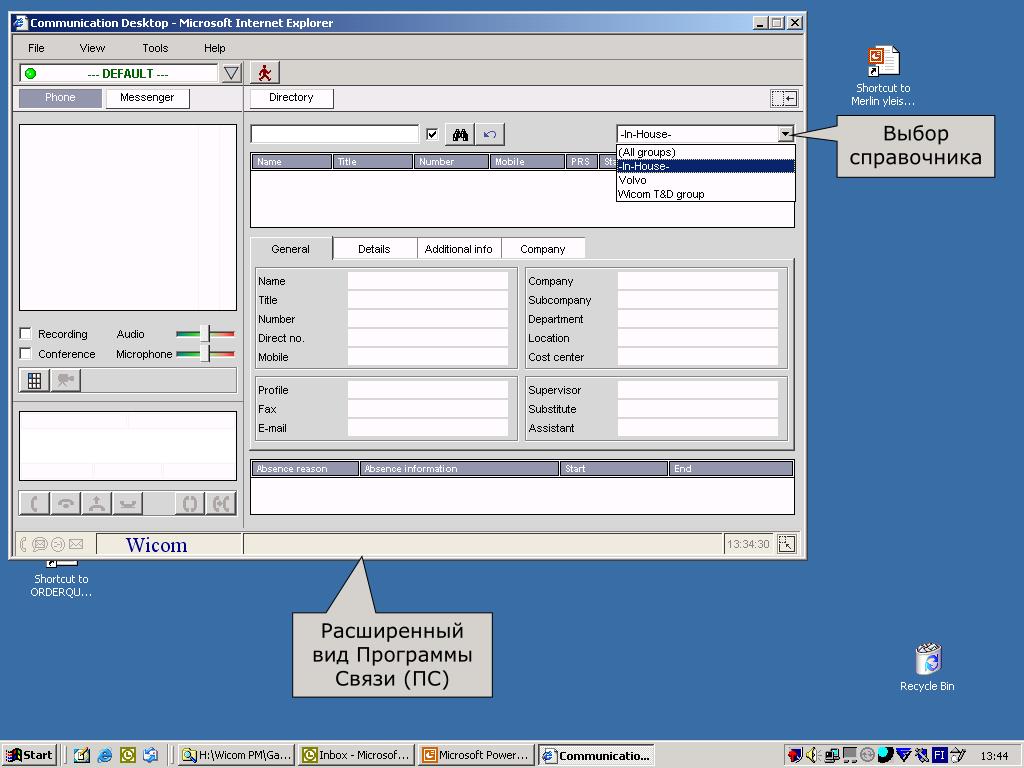Open the File menu

click(x=37, y=48)
